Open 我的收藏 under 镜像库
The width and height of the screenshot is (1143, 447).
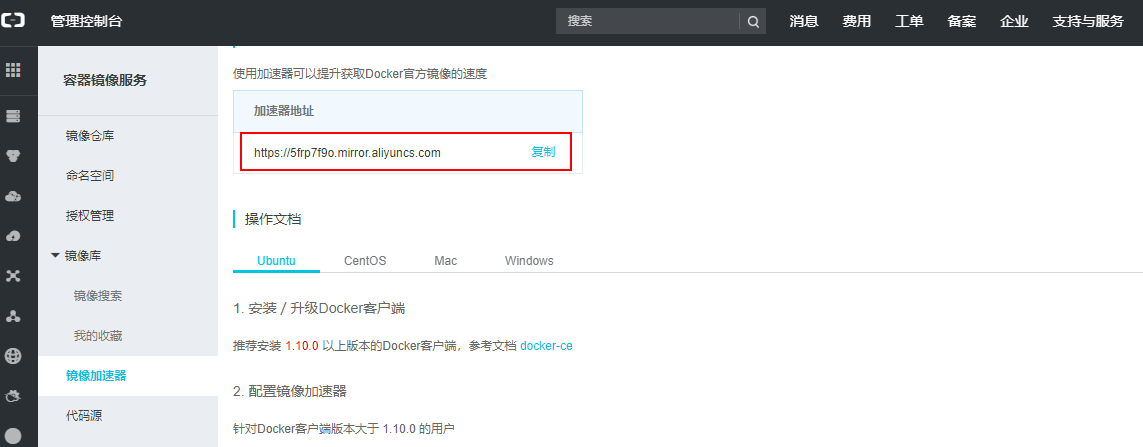pos(98,336)
